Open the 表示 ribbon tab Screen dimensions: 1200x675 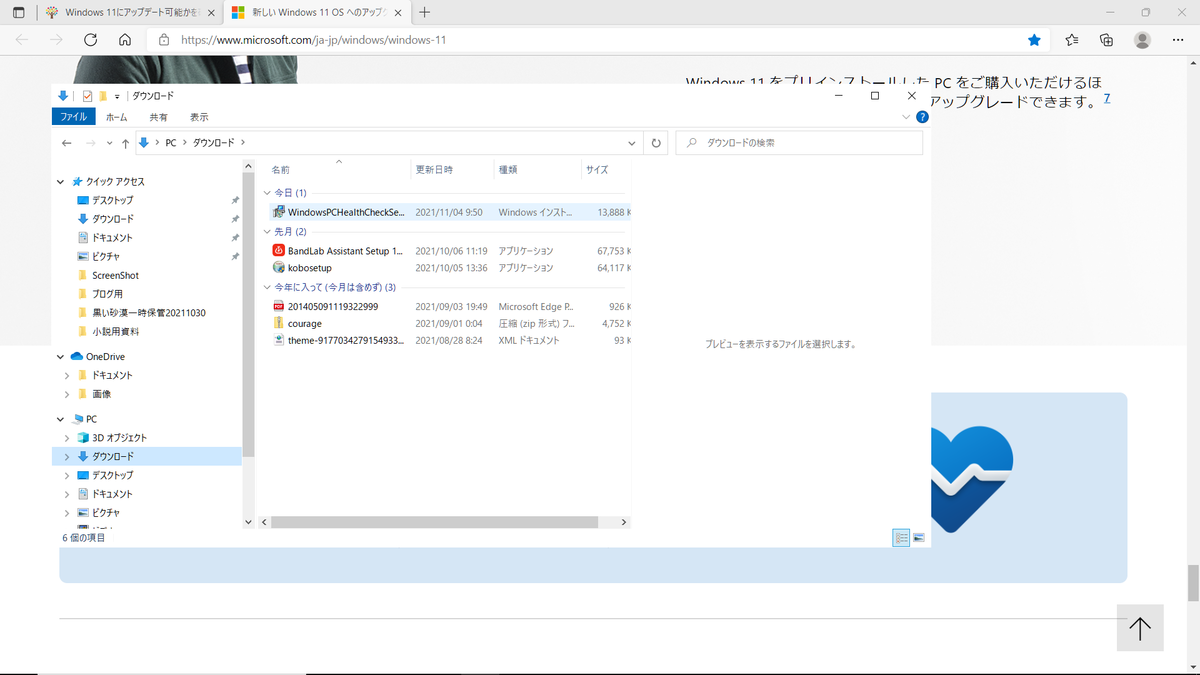coord(199,117)
